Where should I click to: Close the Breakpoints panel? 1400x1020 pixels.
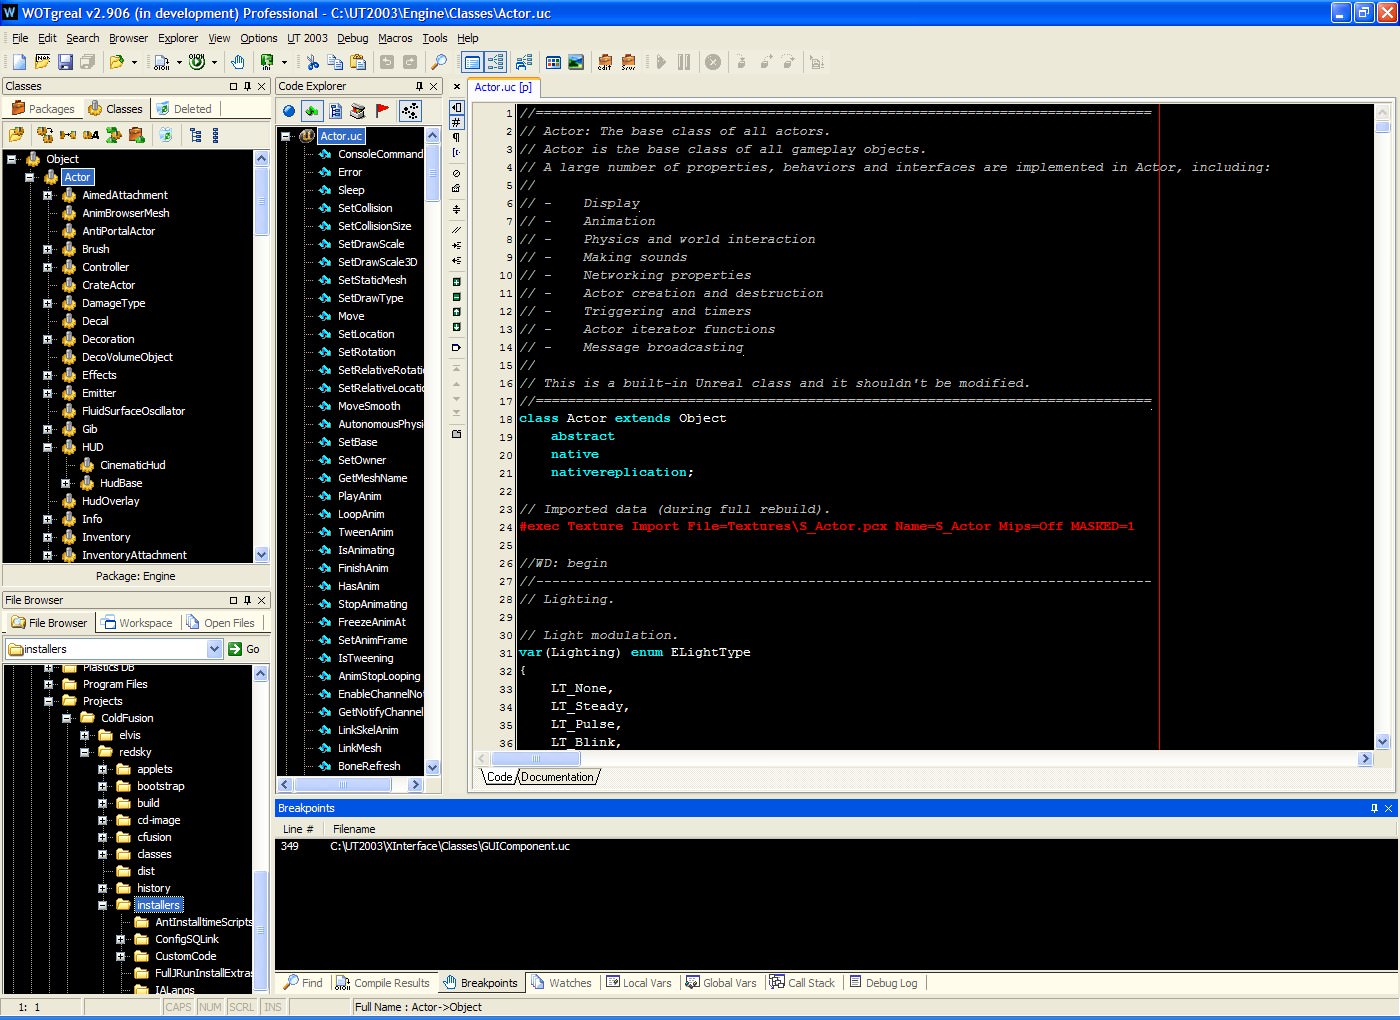pyautogui.click(x=1388, y=808)
